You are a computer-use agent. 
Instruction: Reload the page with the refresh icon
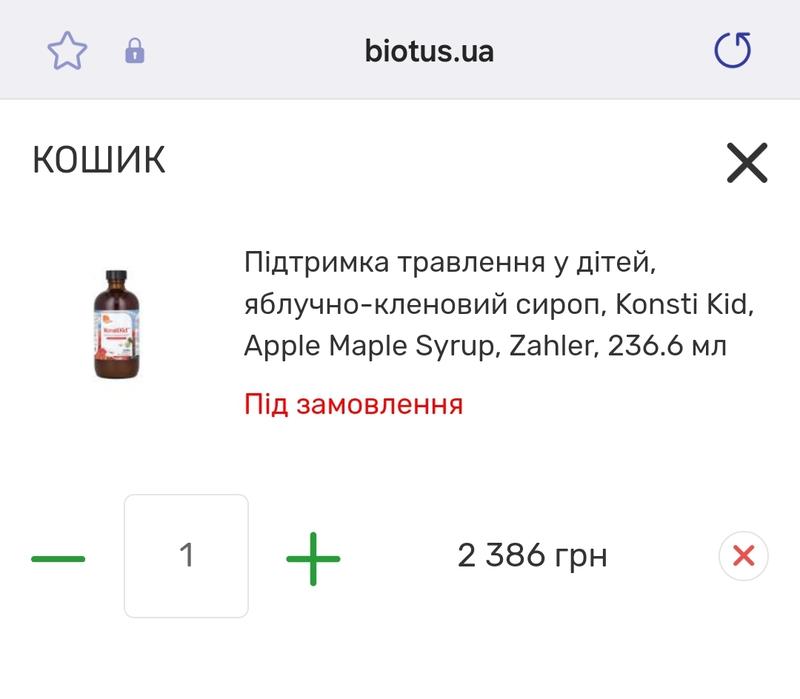[732, 50]
